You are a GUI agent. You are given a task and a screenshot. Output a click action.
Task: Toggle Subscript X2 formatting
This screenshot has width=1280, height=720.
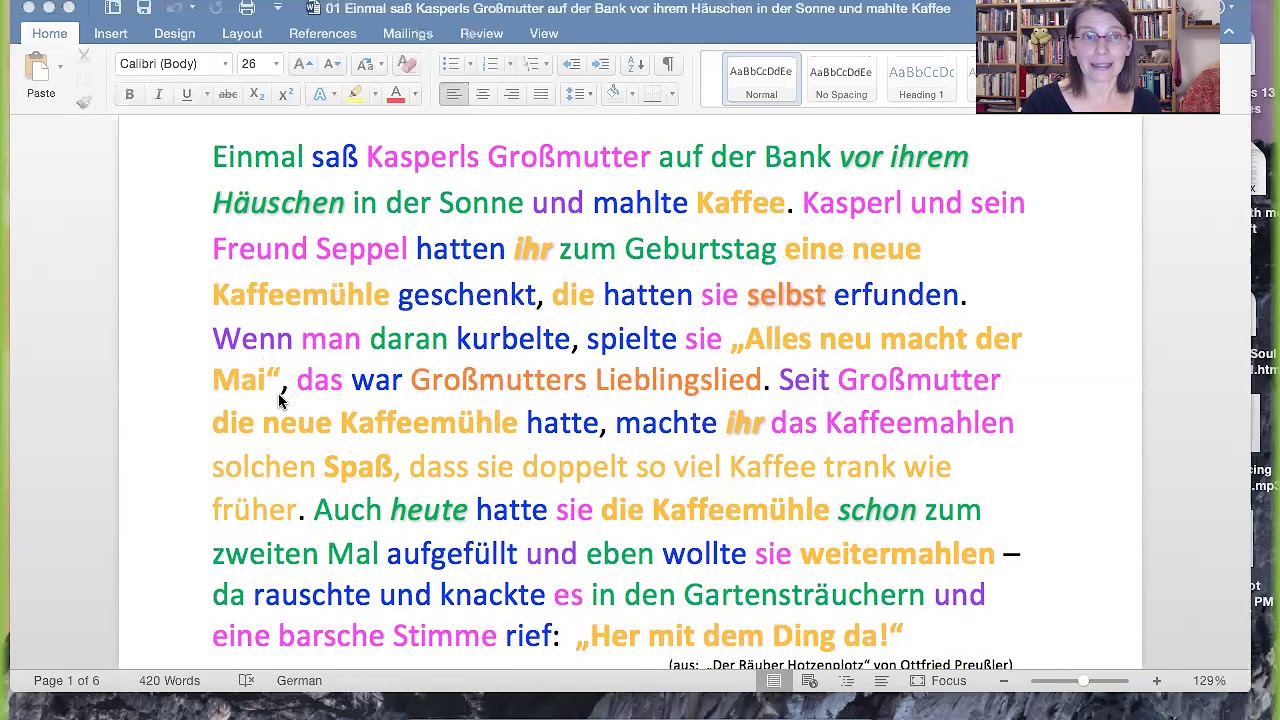[x=257, y=94]
